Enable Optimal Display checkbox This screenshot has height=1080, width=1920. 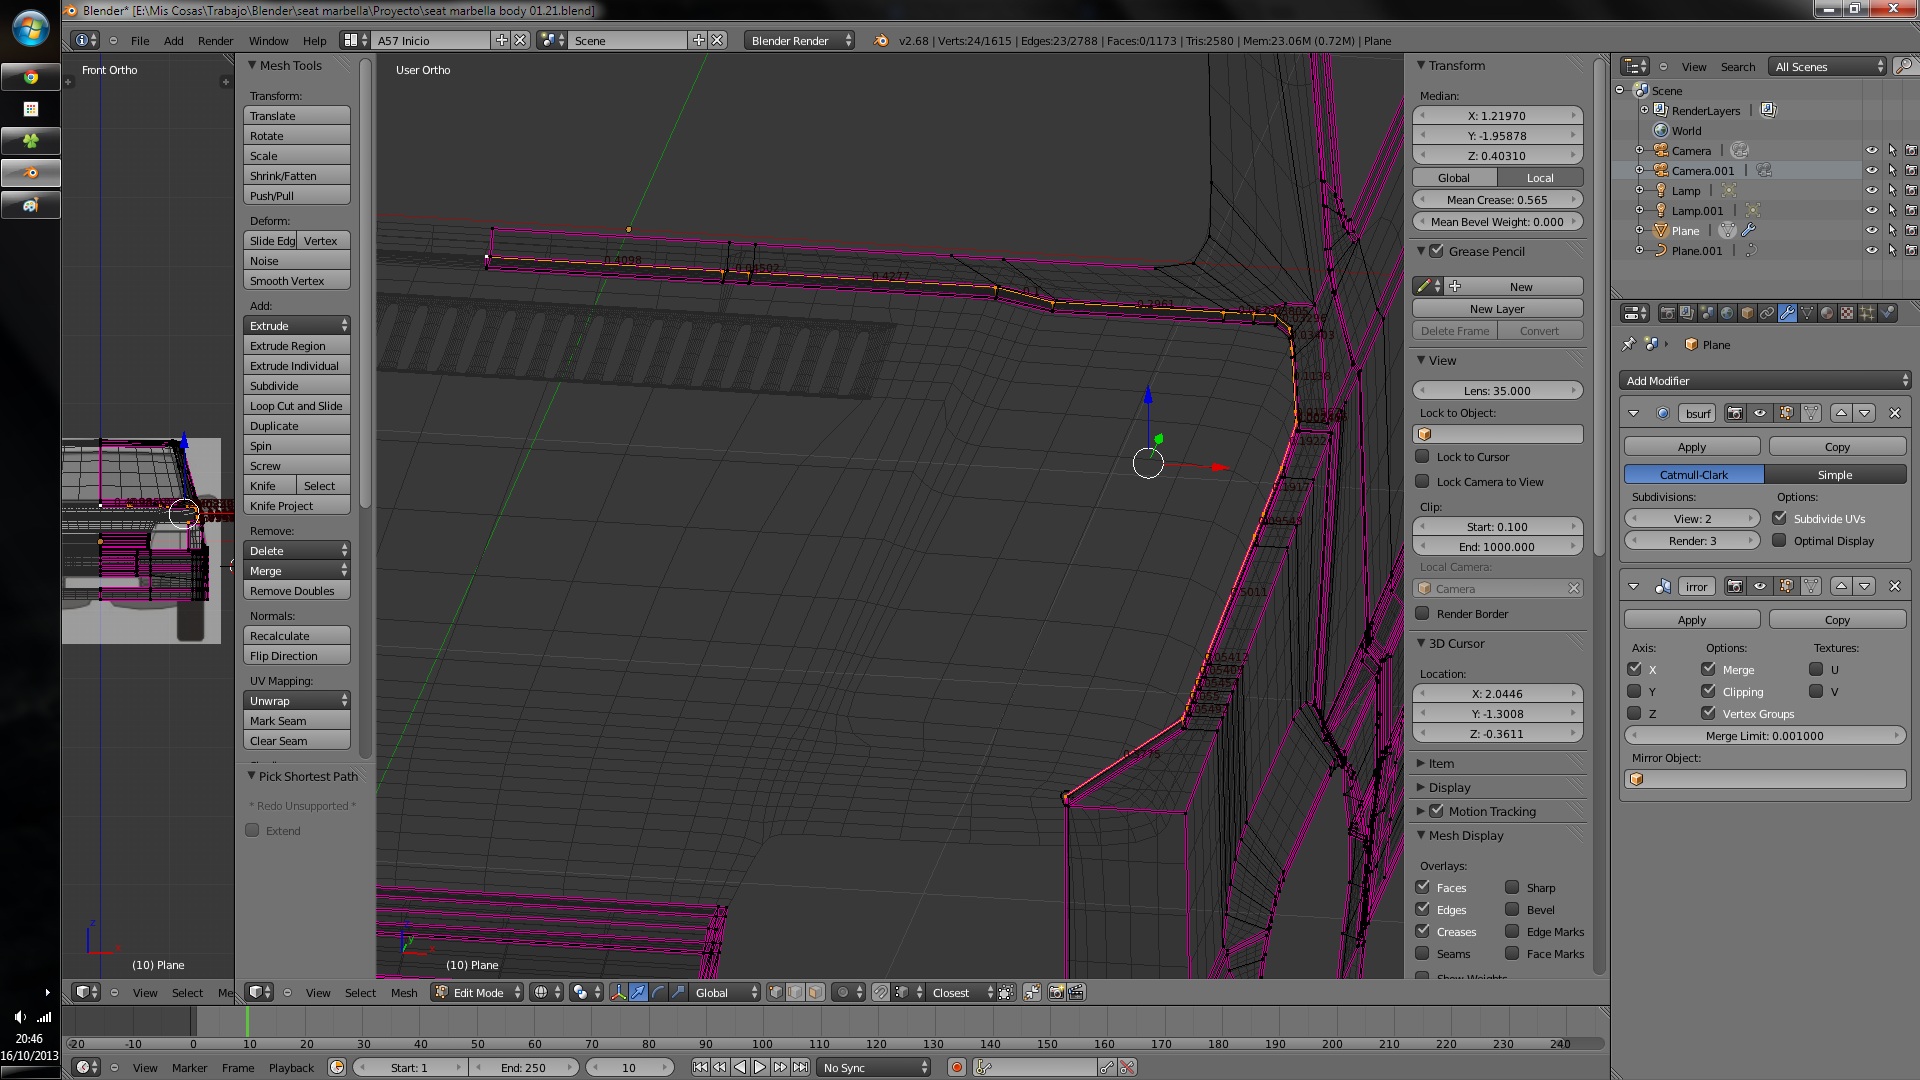click(x=1780, y=540)
